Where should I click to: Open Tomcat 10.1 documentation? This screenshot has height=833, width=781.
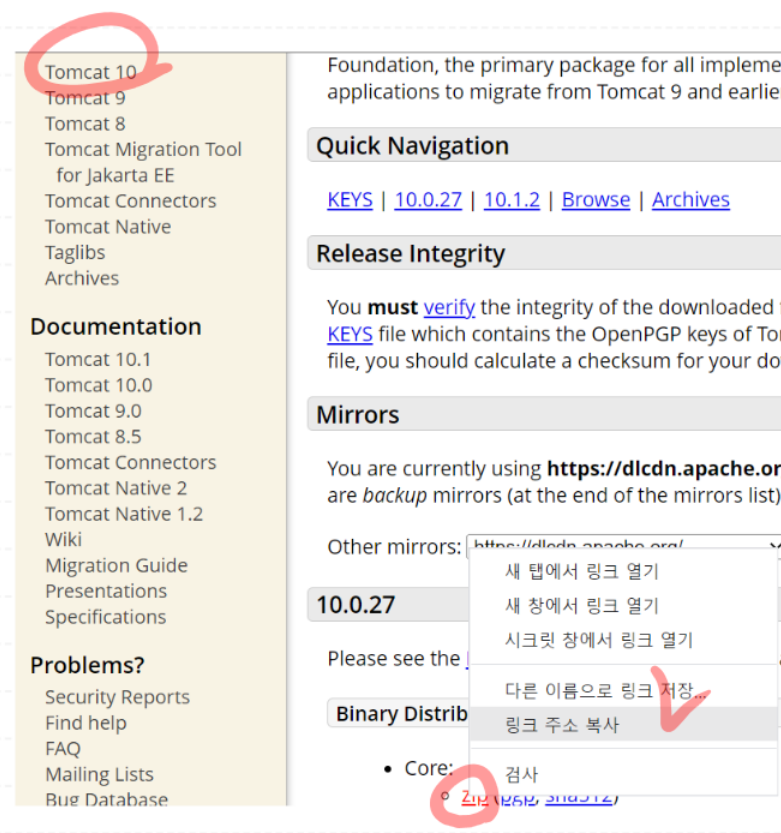pyautogui.click(x=98, y=360)
